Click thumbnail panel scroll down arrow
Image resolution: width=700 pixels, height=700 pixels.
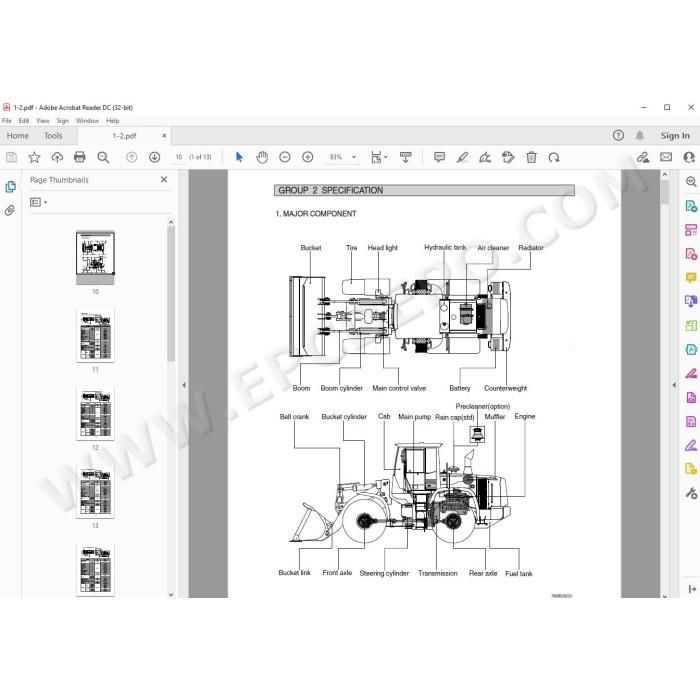click(171, 594)
